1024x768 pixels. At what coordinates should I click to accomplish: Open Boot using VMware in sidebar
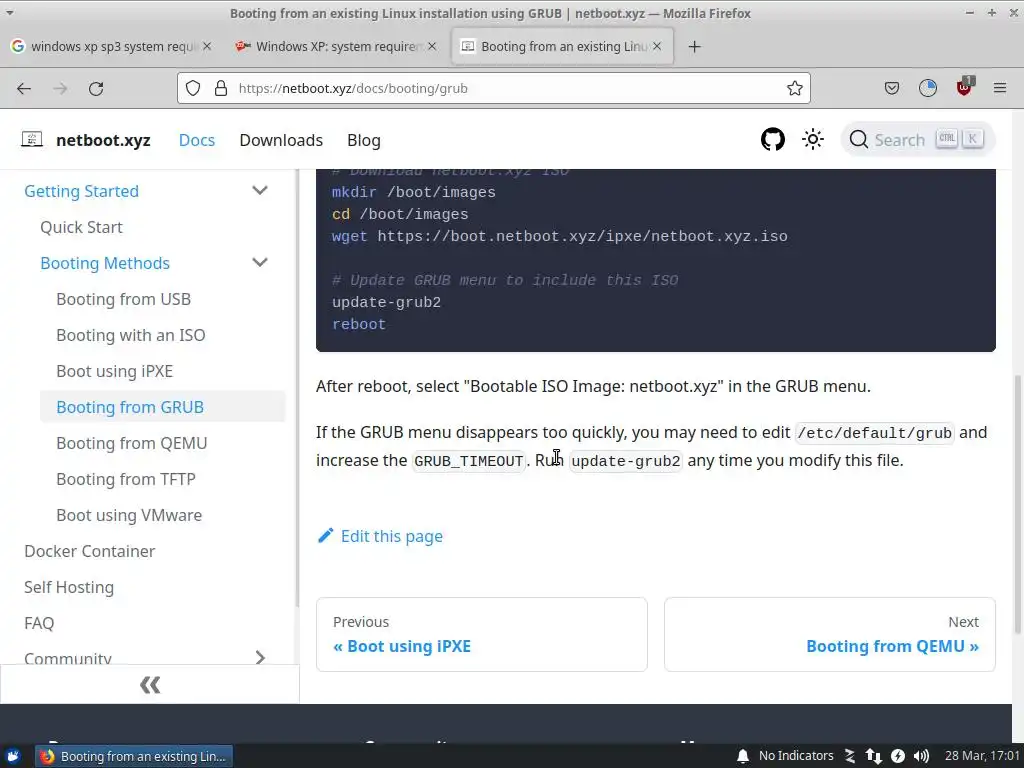(129, 514)
